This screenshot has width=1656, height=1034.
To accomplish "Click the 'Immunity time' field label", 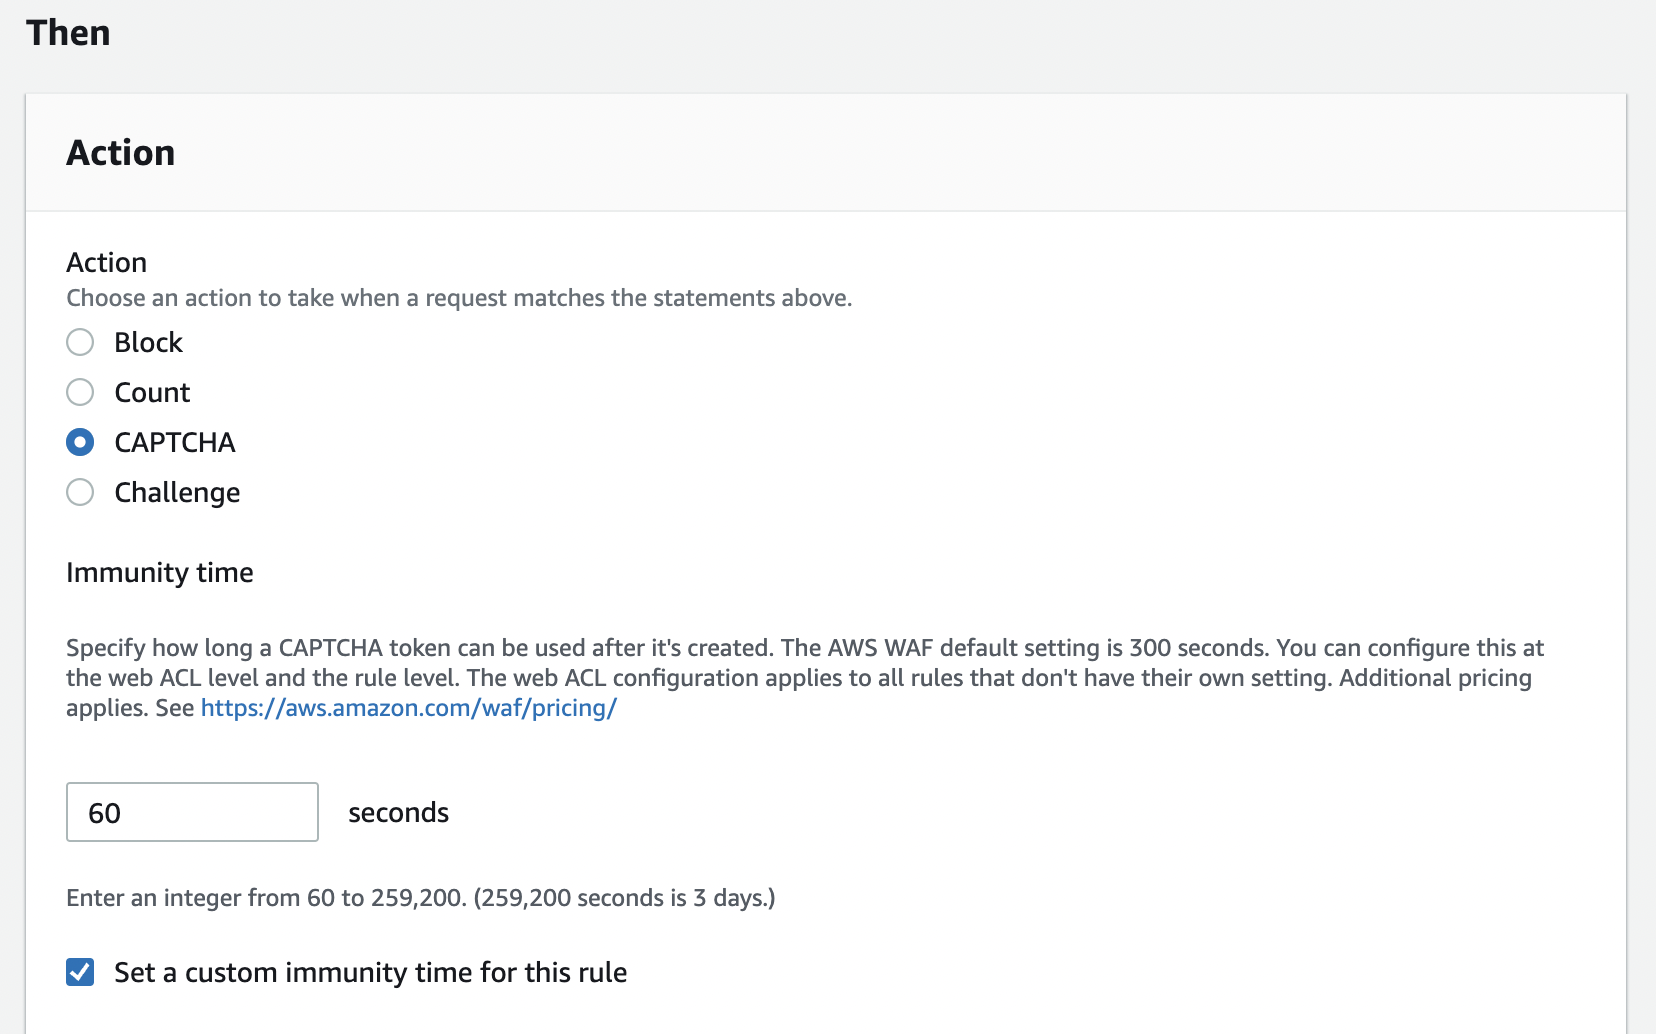I will pos(160,572).
